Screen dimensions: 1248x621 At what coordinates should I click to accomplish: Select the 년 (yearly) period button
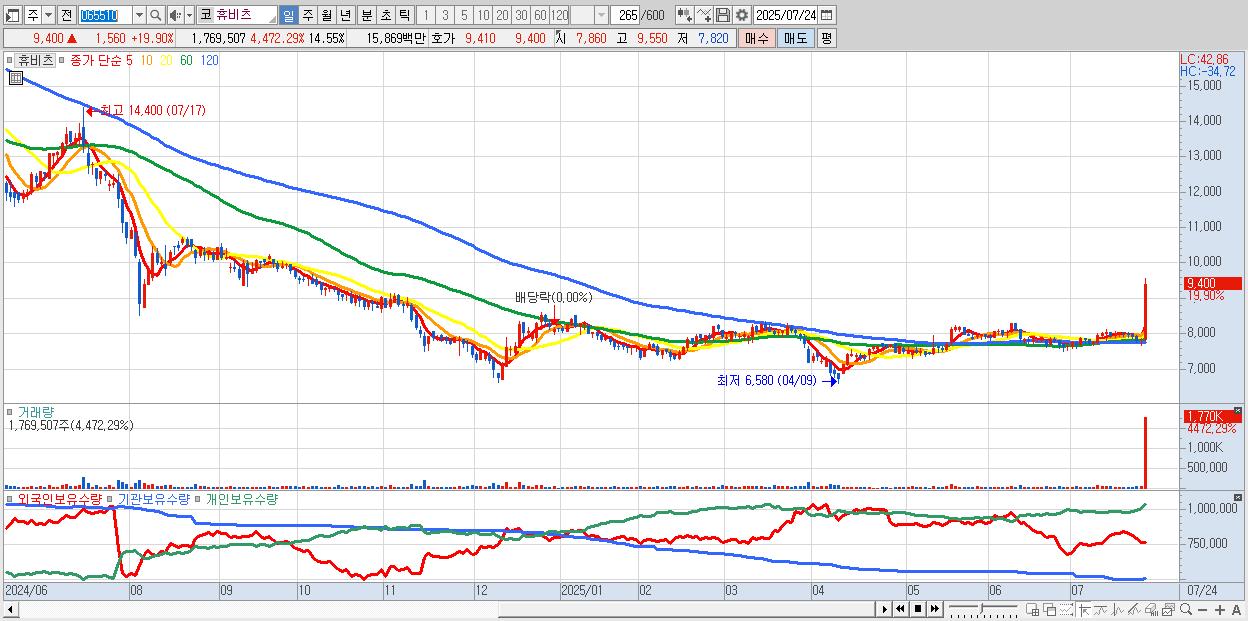point(345,15)
